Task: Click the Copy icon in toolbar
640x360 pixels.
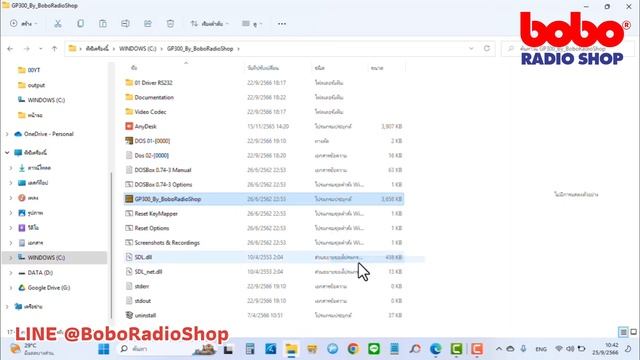Action: pos(80,24)
